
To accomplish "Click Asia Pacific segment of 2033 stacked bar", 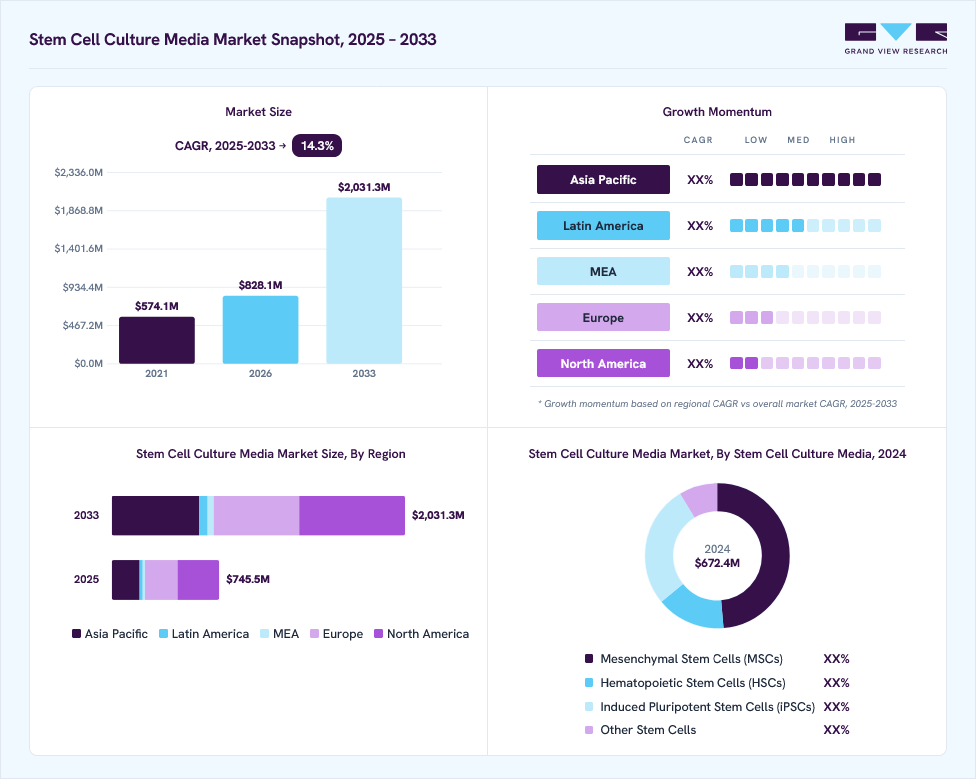I will 156,515.
